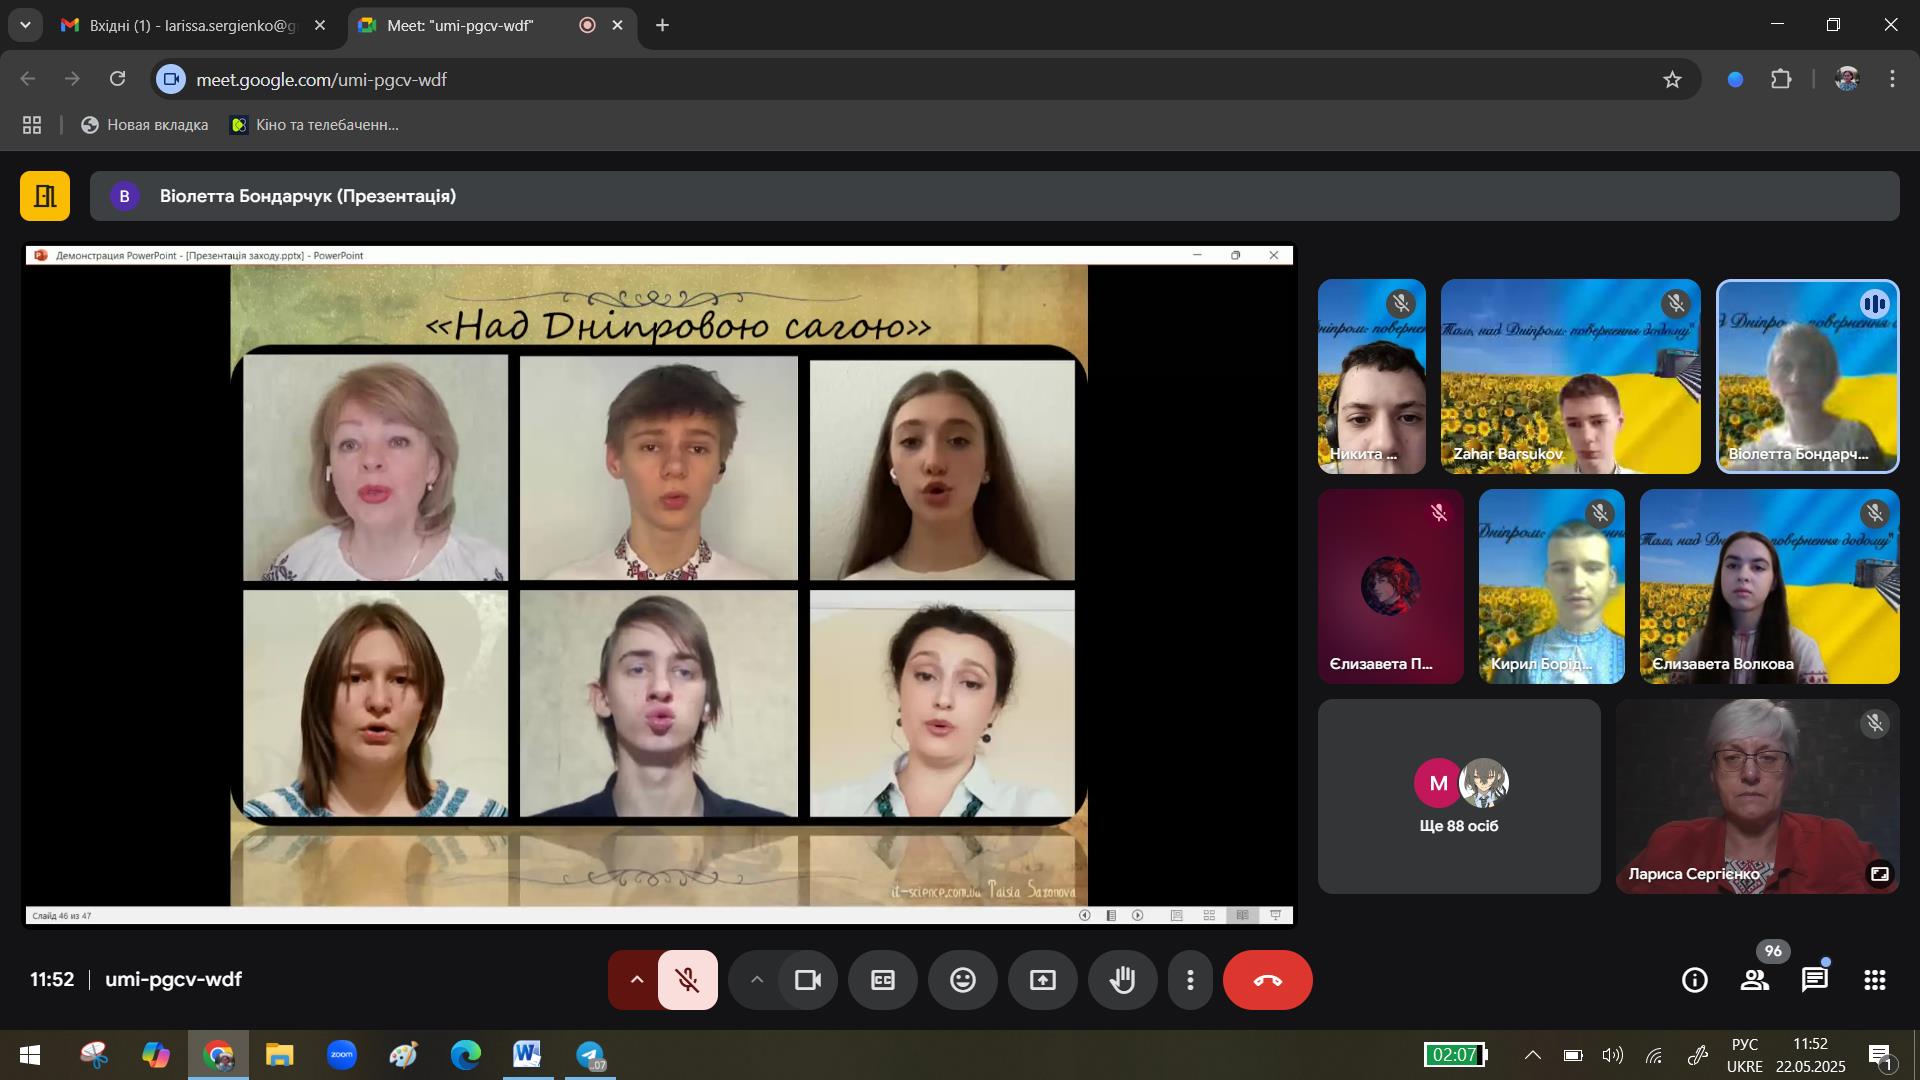Open the Кіно та телебачення bookmark
1920x1080 pixels.
click(314, 125)
